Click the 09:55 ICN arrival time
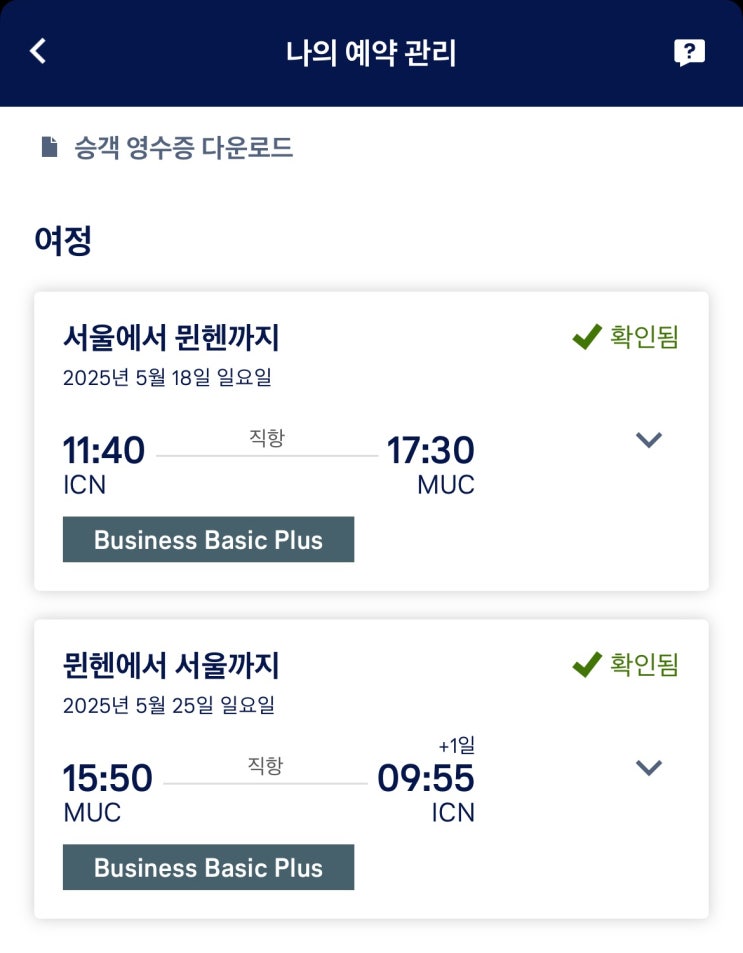The height and width of the screenshot is (953, 743). click(426, 778)
